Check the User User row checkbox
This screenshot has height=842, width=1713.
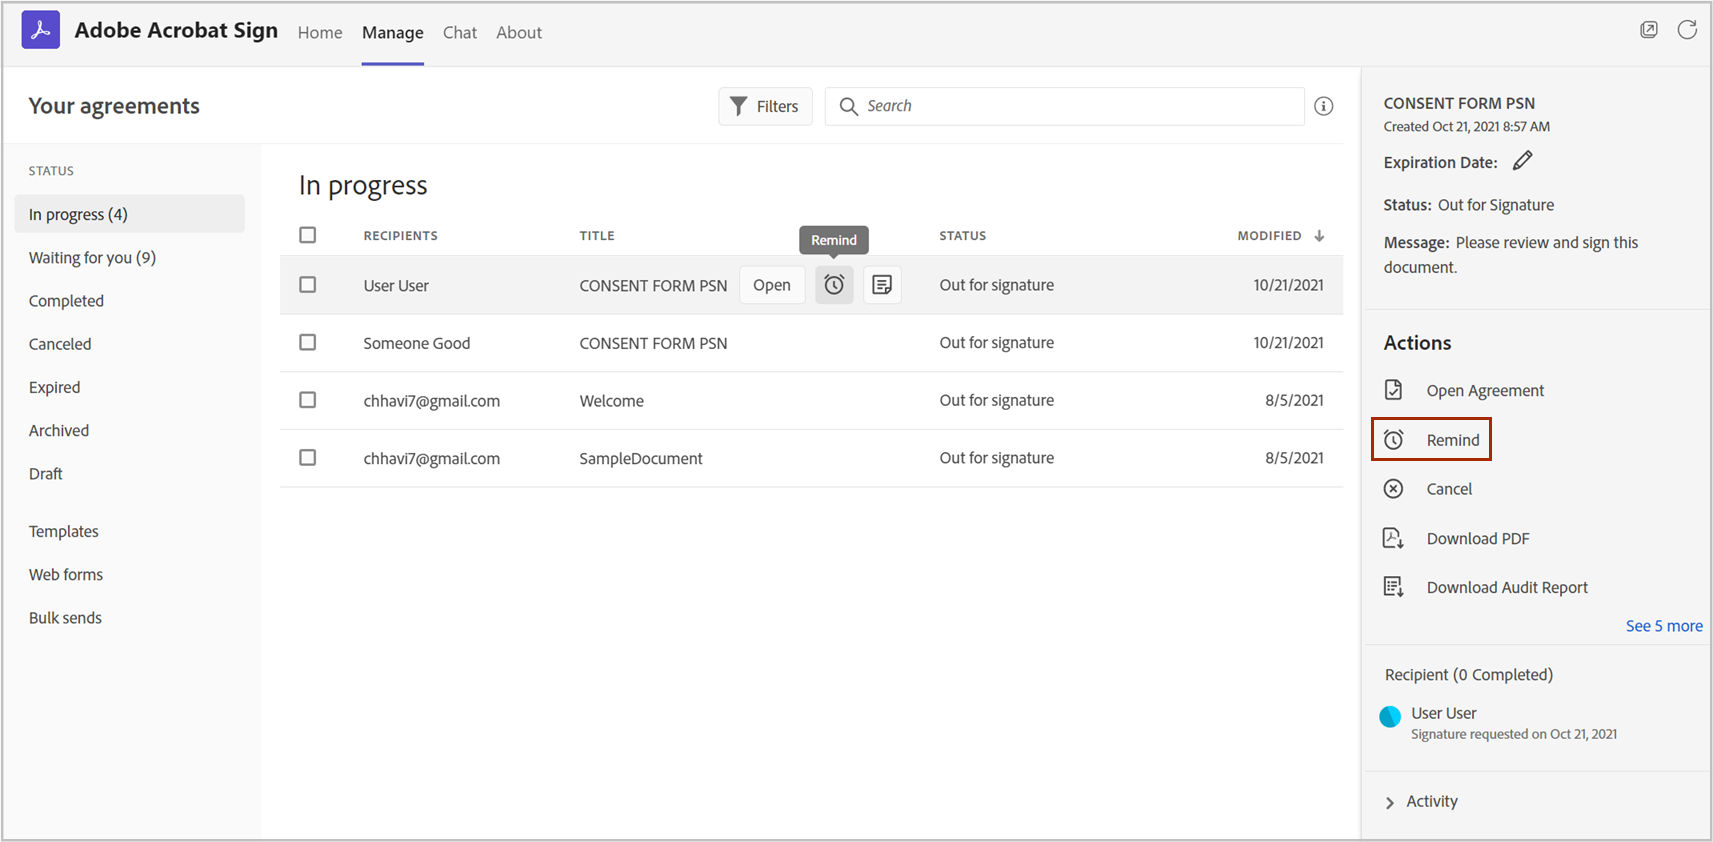[x=308, y=285]
